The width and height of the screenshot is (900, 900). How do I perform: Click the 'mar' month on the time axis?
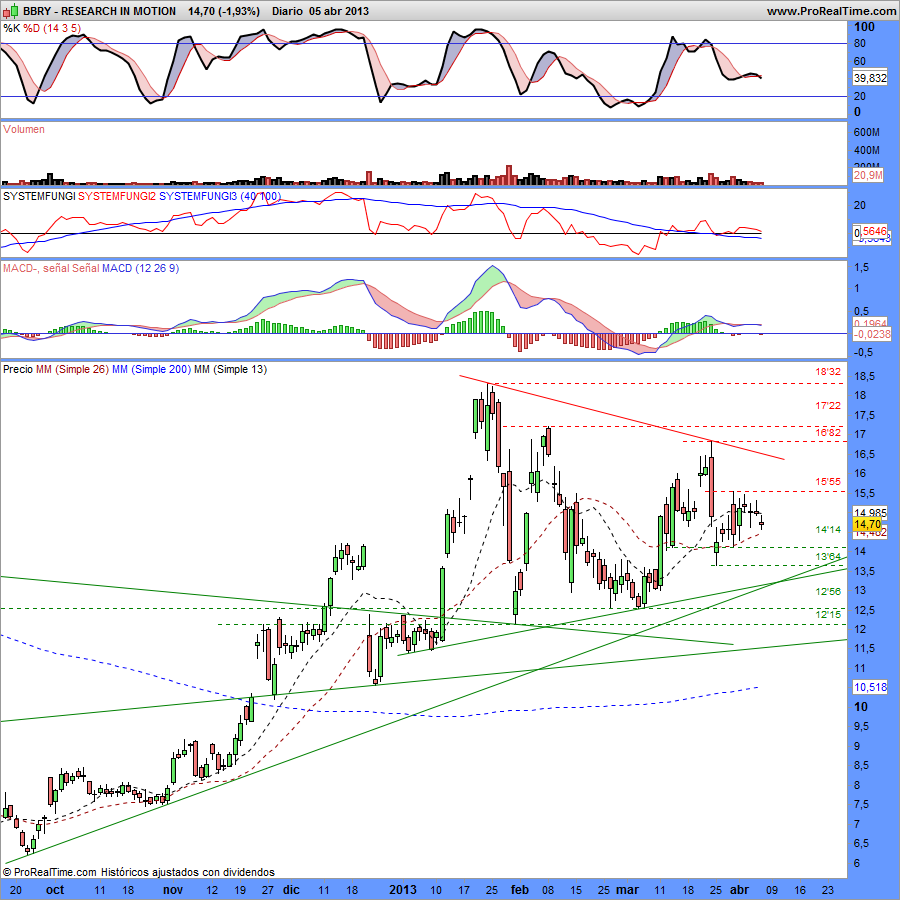coord(627,890)
